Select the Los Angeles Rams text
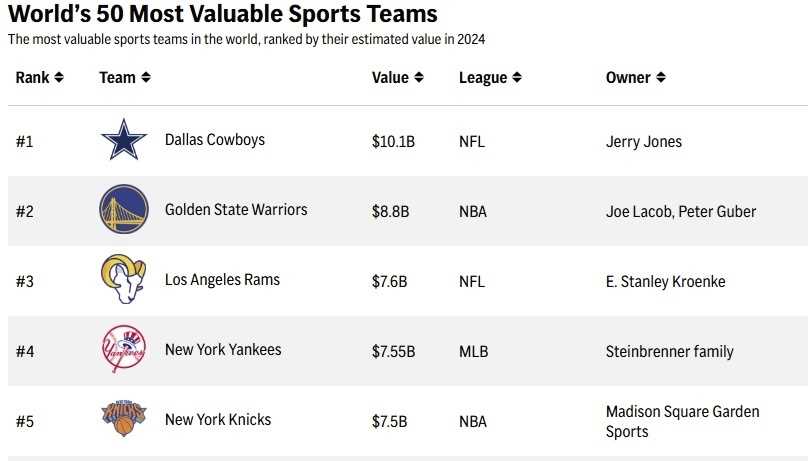 (221, 280)
